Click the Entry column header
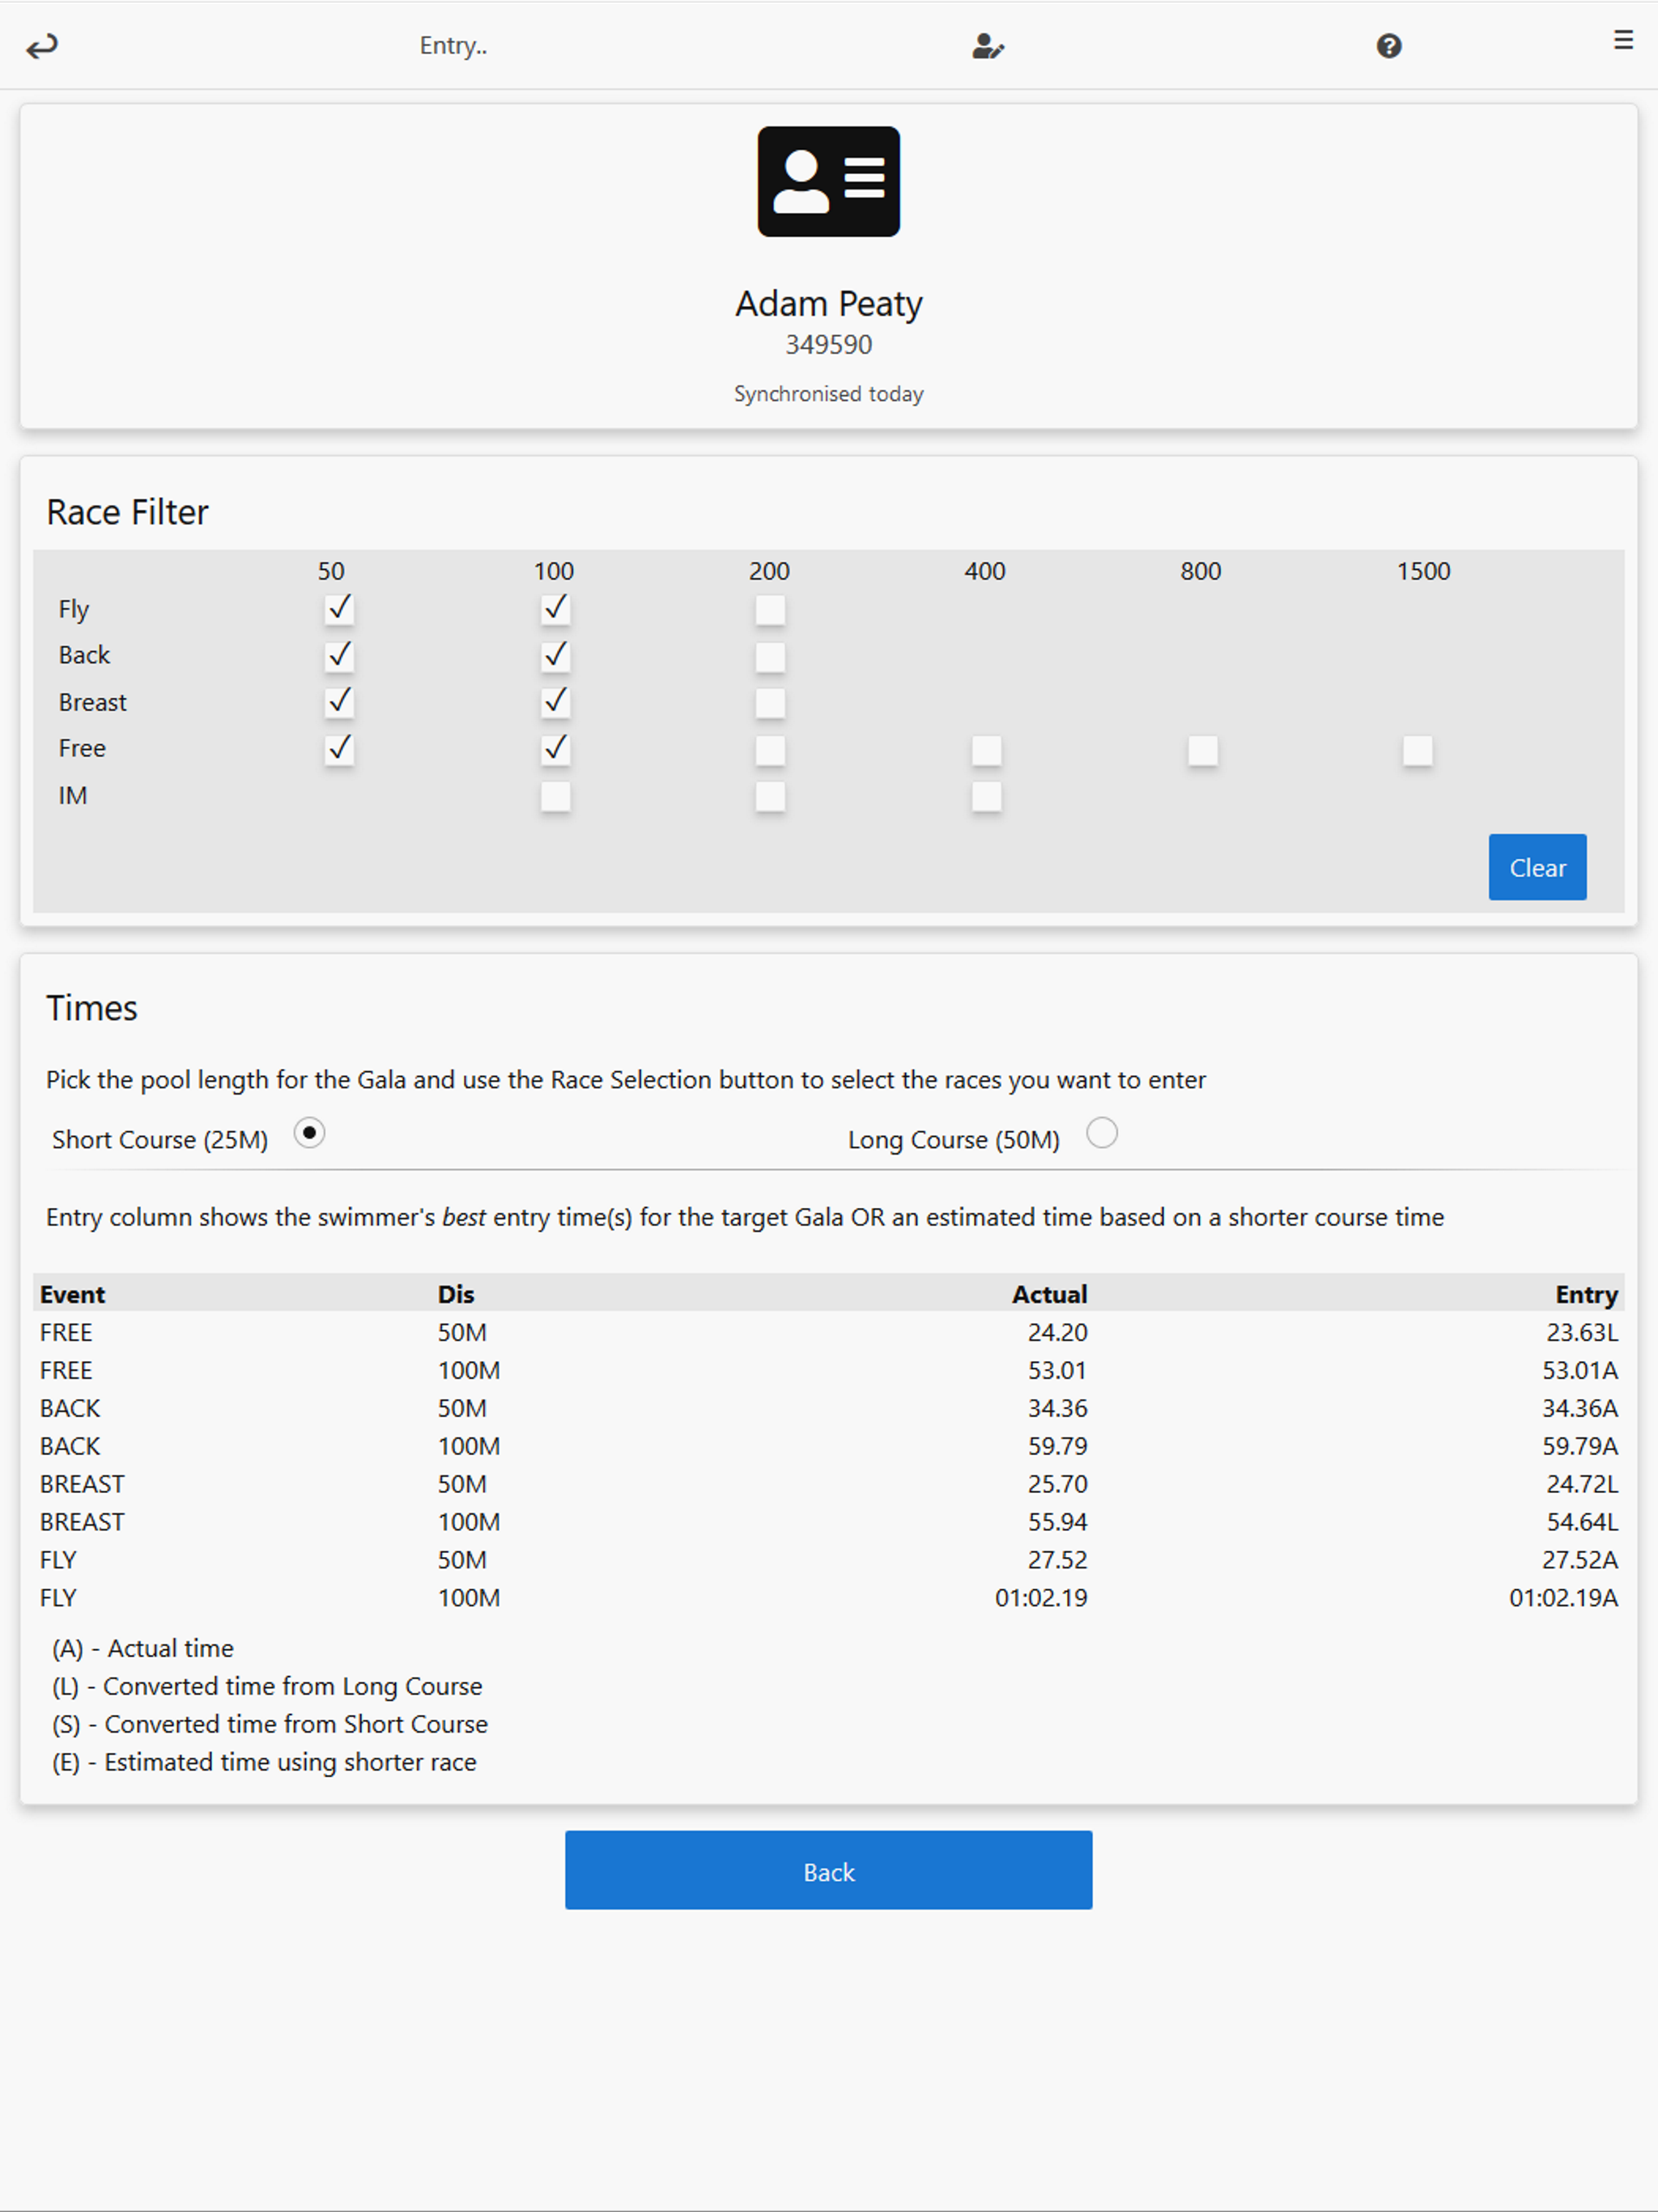 (x=1586, y=1294)
